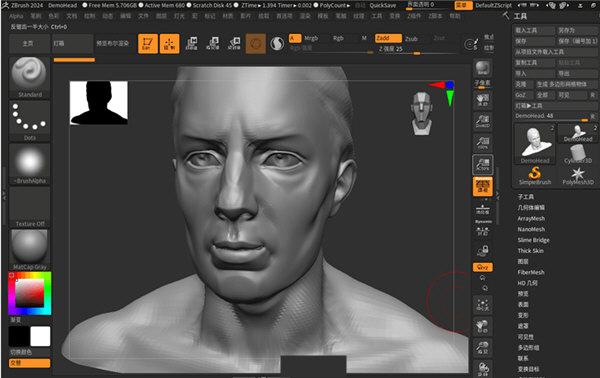Click the Frame icon with dots
600x378 pixels.
(483, 305)
